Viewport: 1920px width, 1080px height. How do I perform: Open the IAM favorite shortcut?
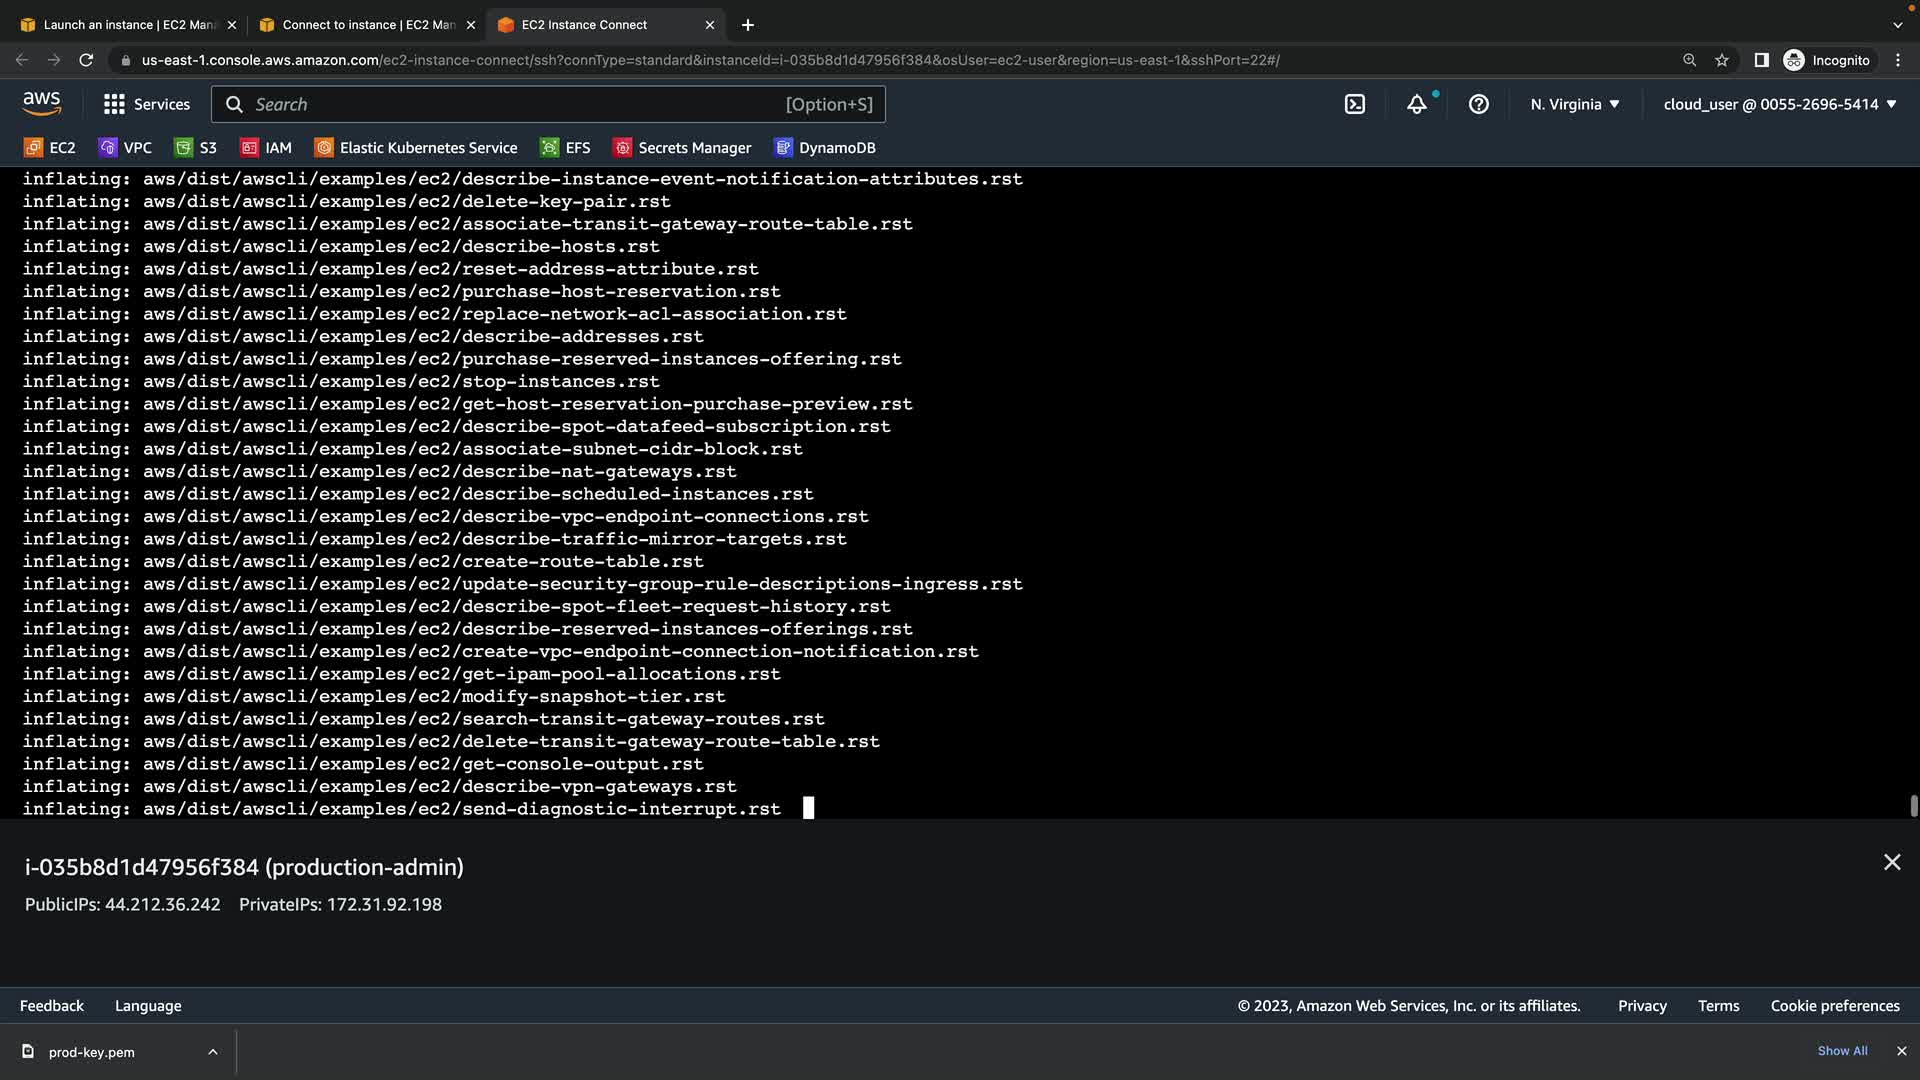tap(266, 148)
